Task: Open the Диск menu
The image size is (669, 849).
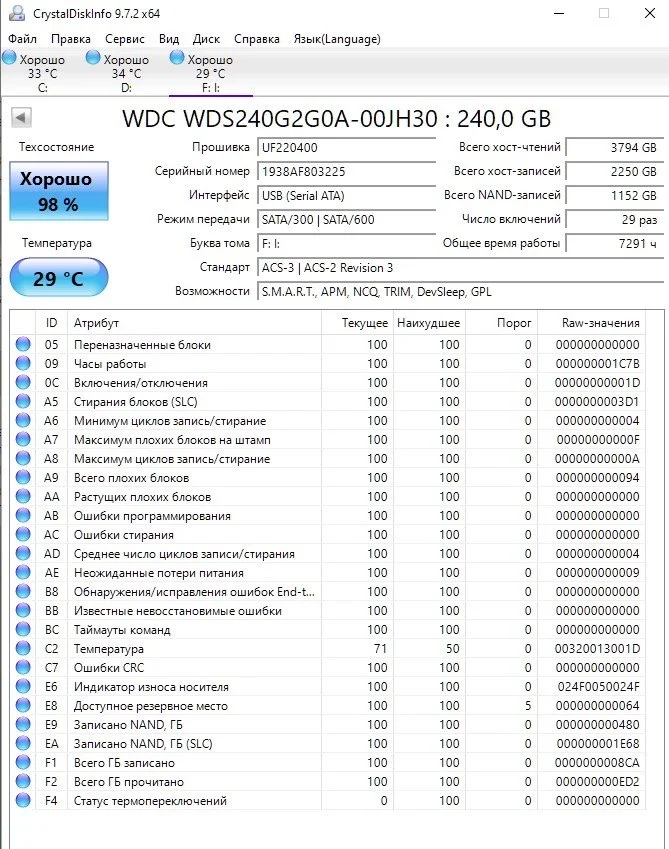Action: point(206,39)
